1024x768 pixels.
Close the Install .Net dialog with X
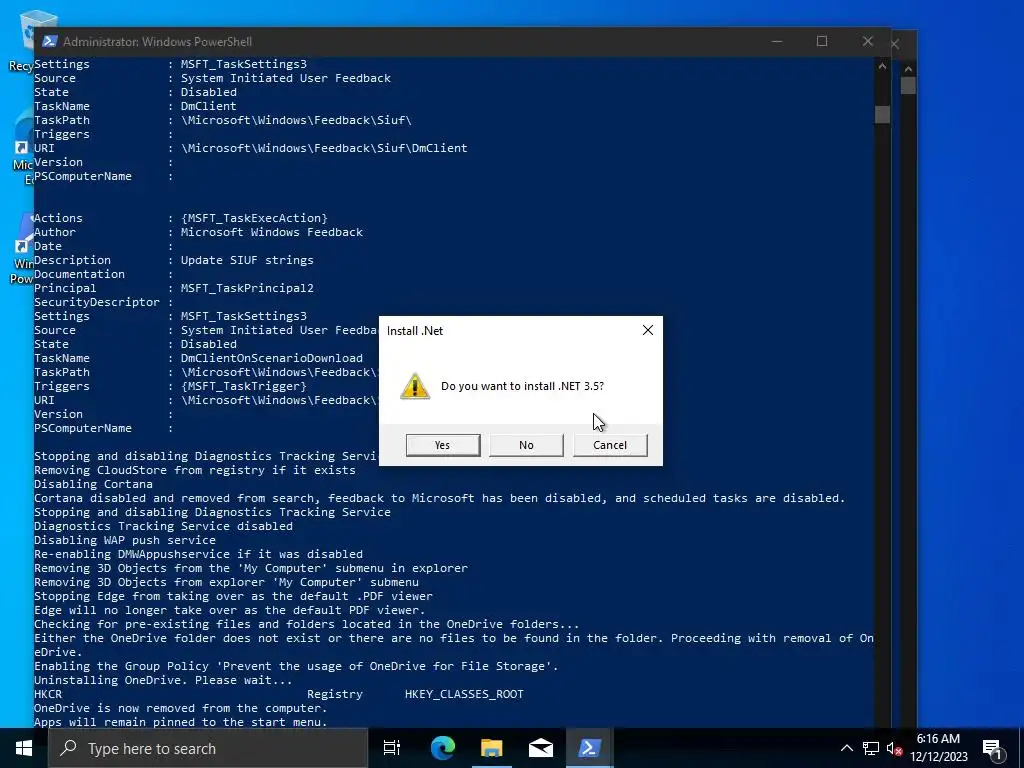pos(648,330)
